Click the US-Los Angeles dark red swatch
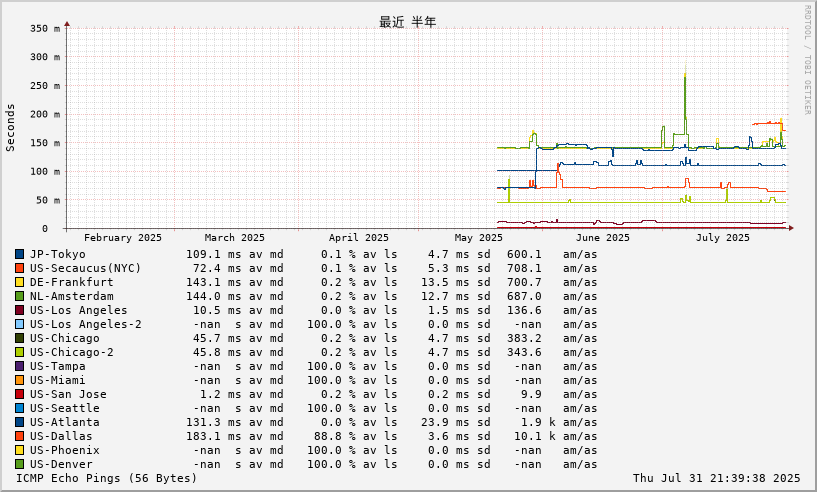This screenshot has width=817, height=492. tap(19, 311)
